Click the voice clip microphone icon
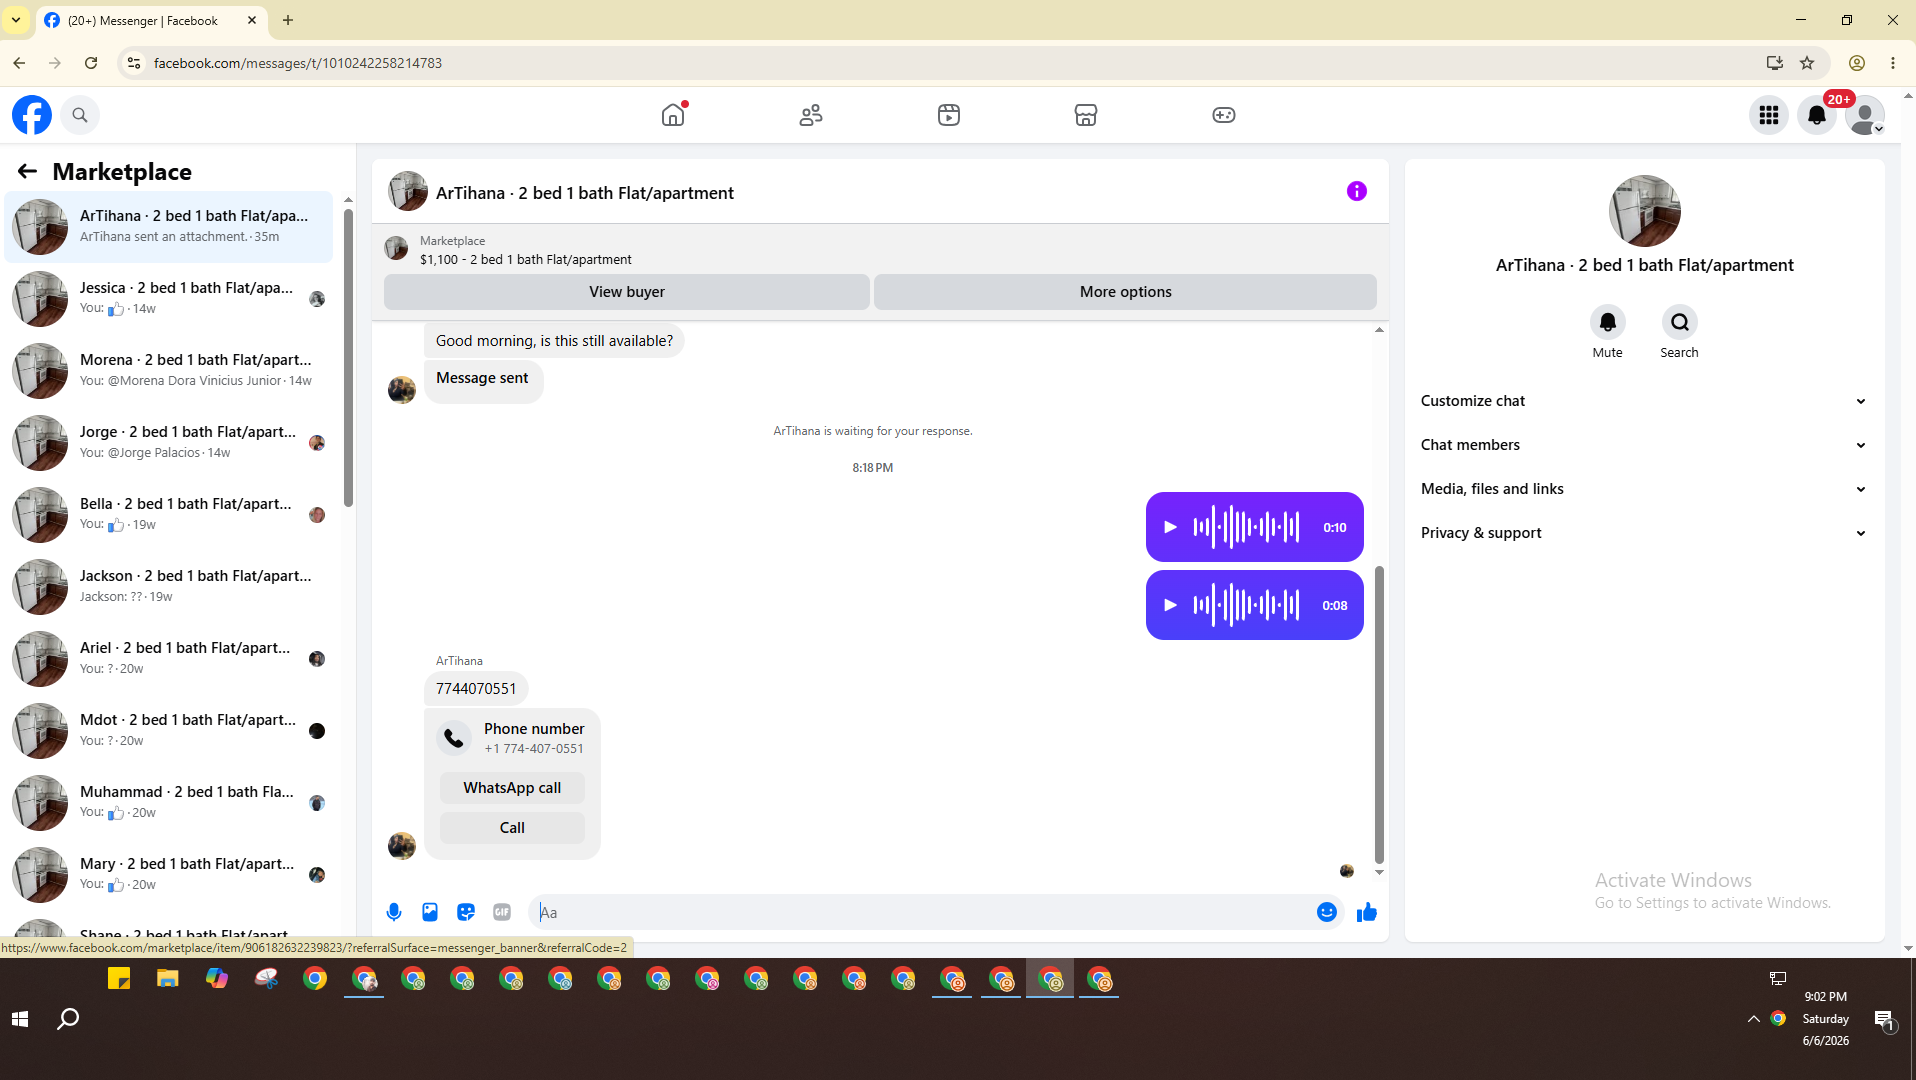 (394, 912)
